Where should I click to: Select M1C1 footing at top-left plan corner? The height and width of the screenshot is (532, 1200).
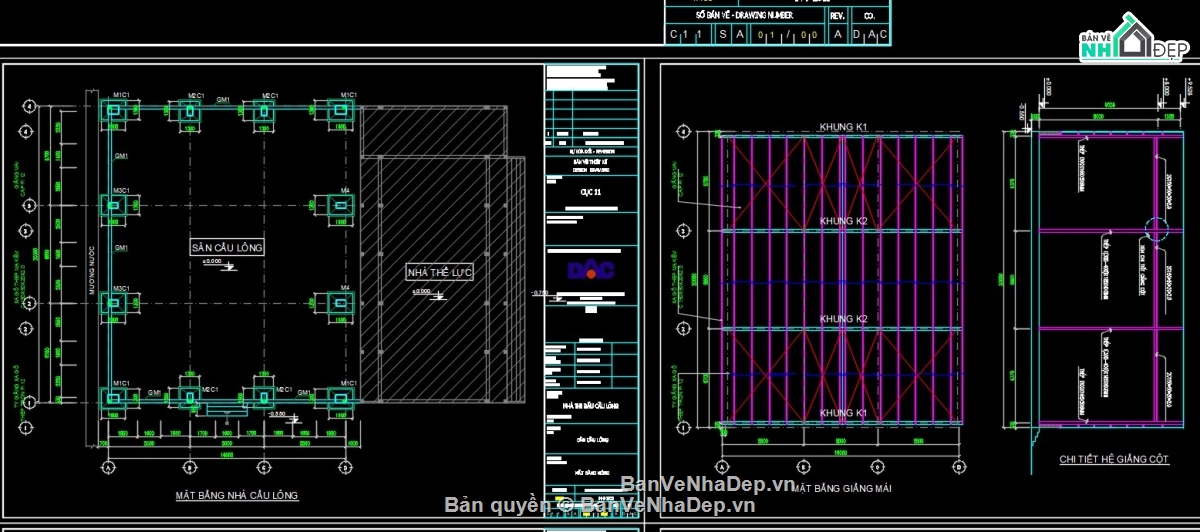115,111
